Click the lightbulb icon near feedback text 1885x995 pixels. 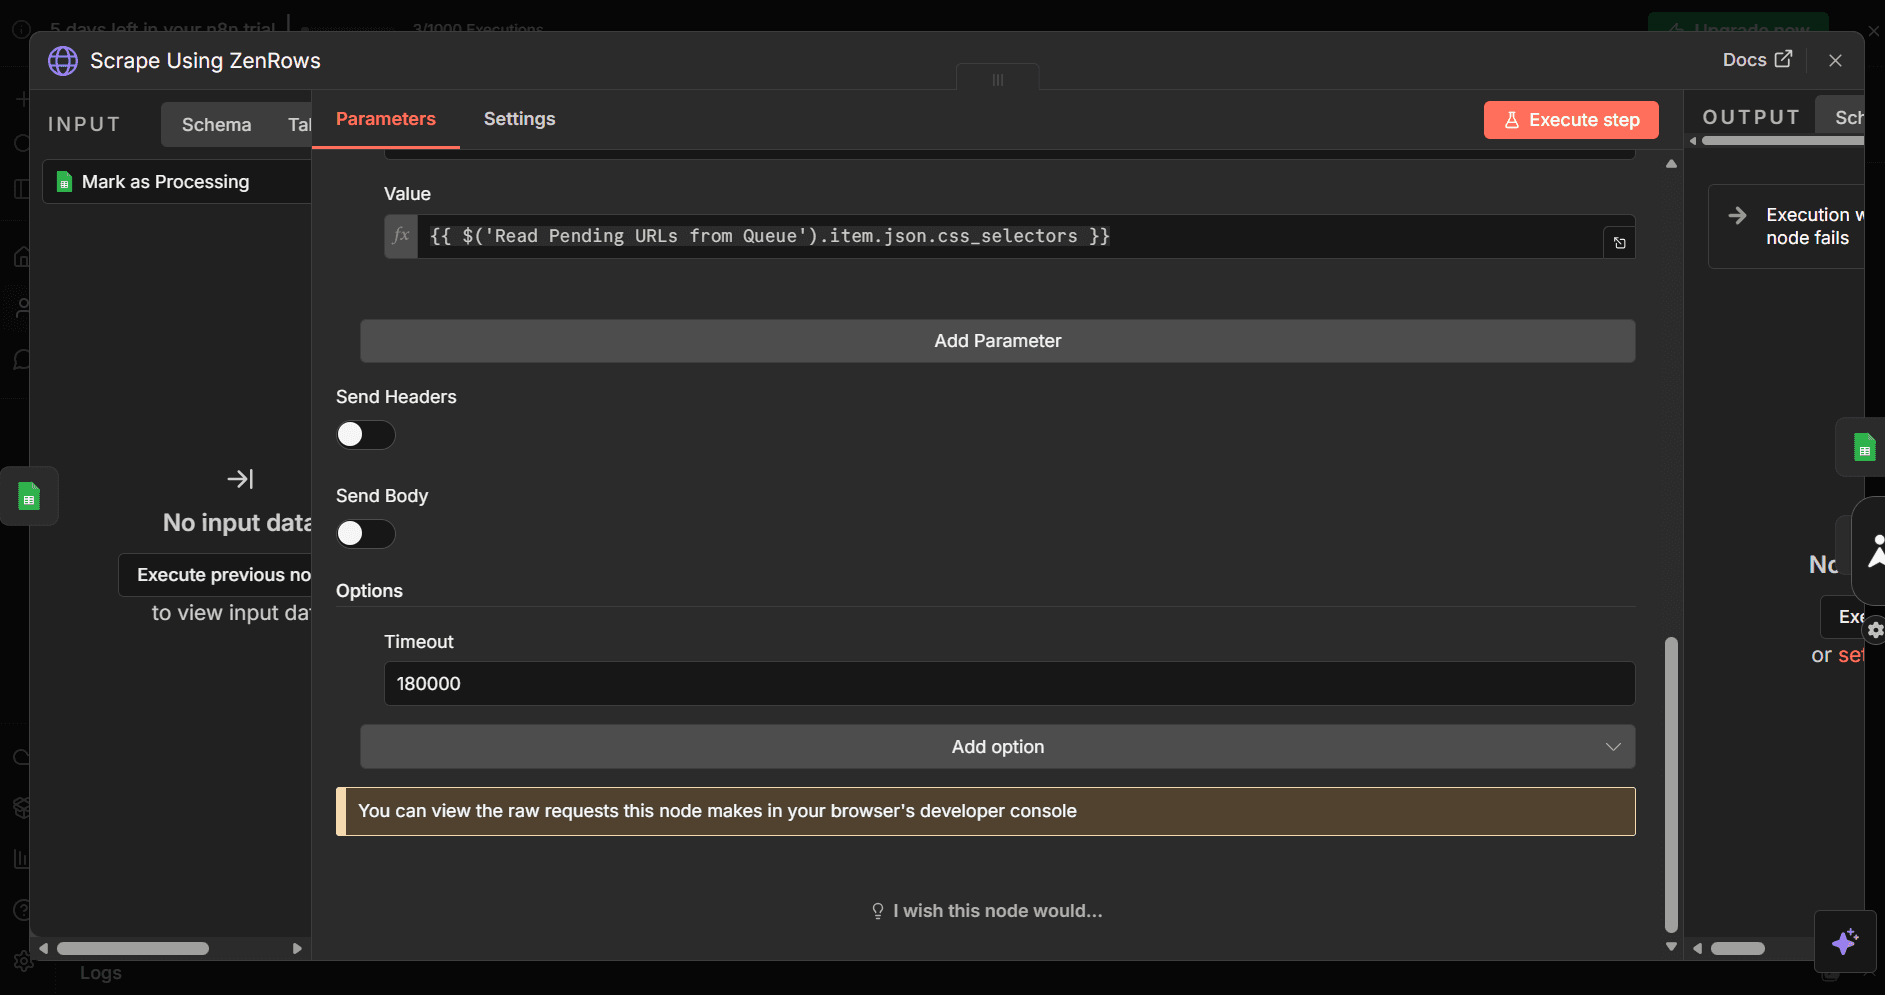pyautogui.click(x=878, y=911)
